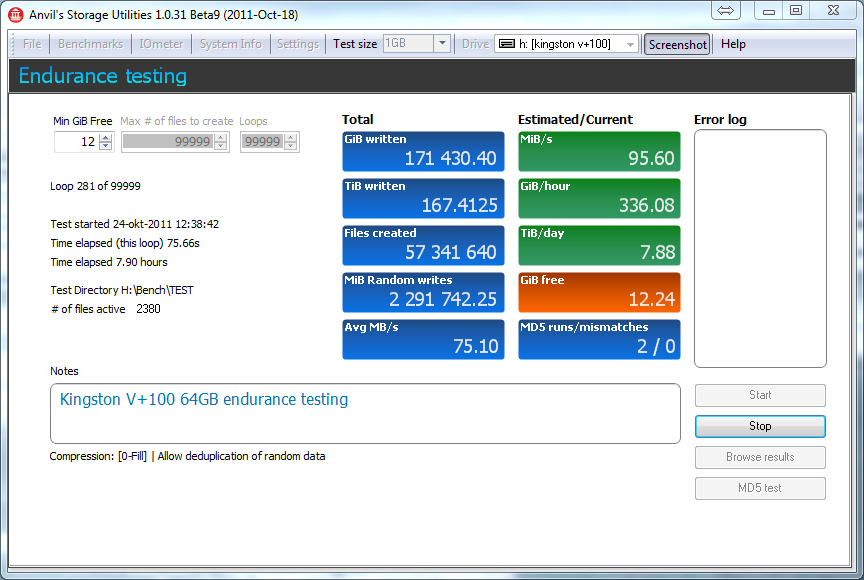Click the MD5 test button
Viewport: 864px width, 580px height.
(760, 487)
